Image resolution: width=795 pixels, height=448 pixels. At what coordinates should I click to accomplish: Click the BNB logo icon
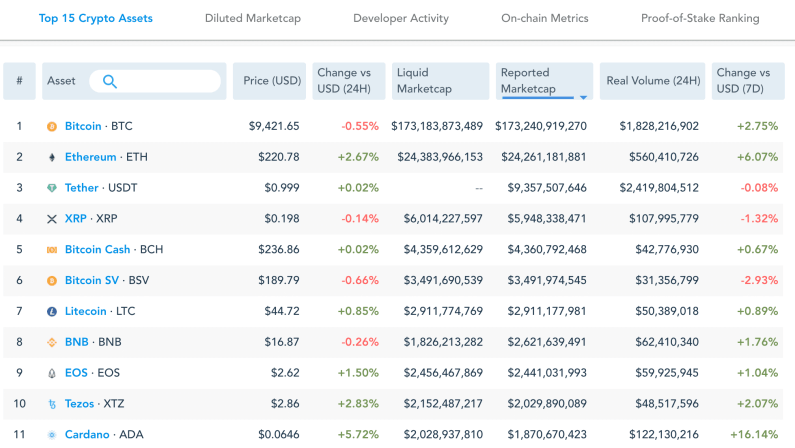[x=52, y=343]
